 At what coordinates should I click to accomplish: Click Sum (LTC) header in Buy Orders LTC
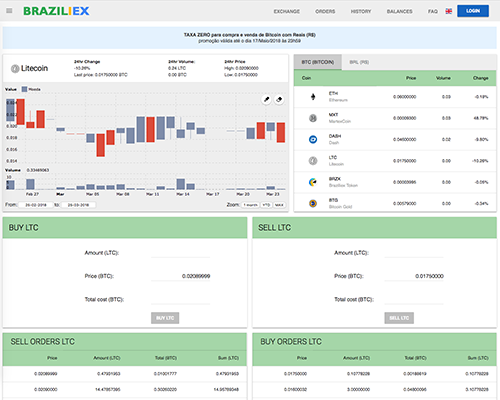478,358
